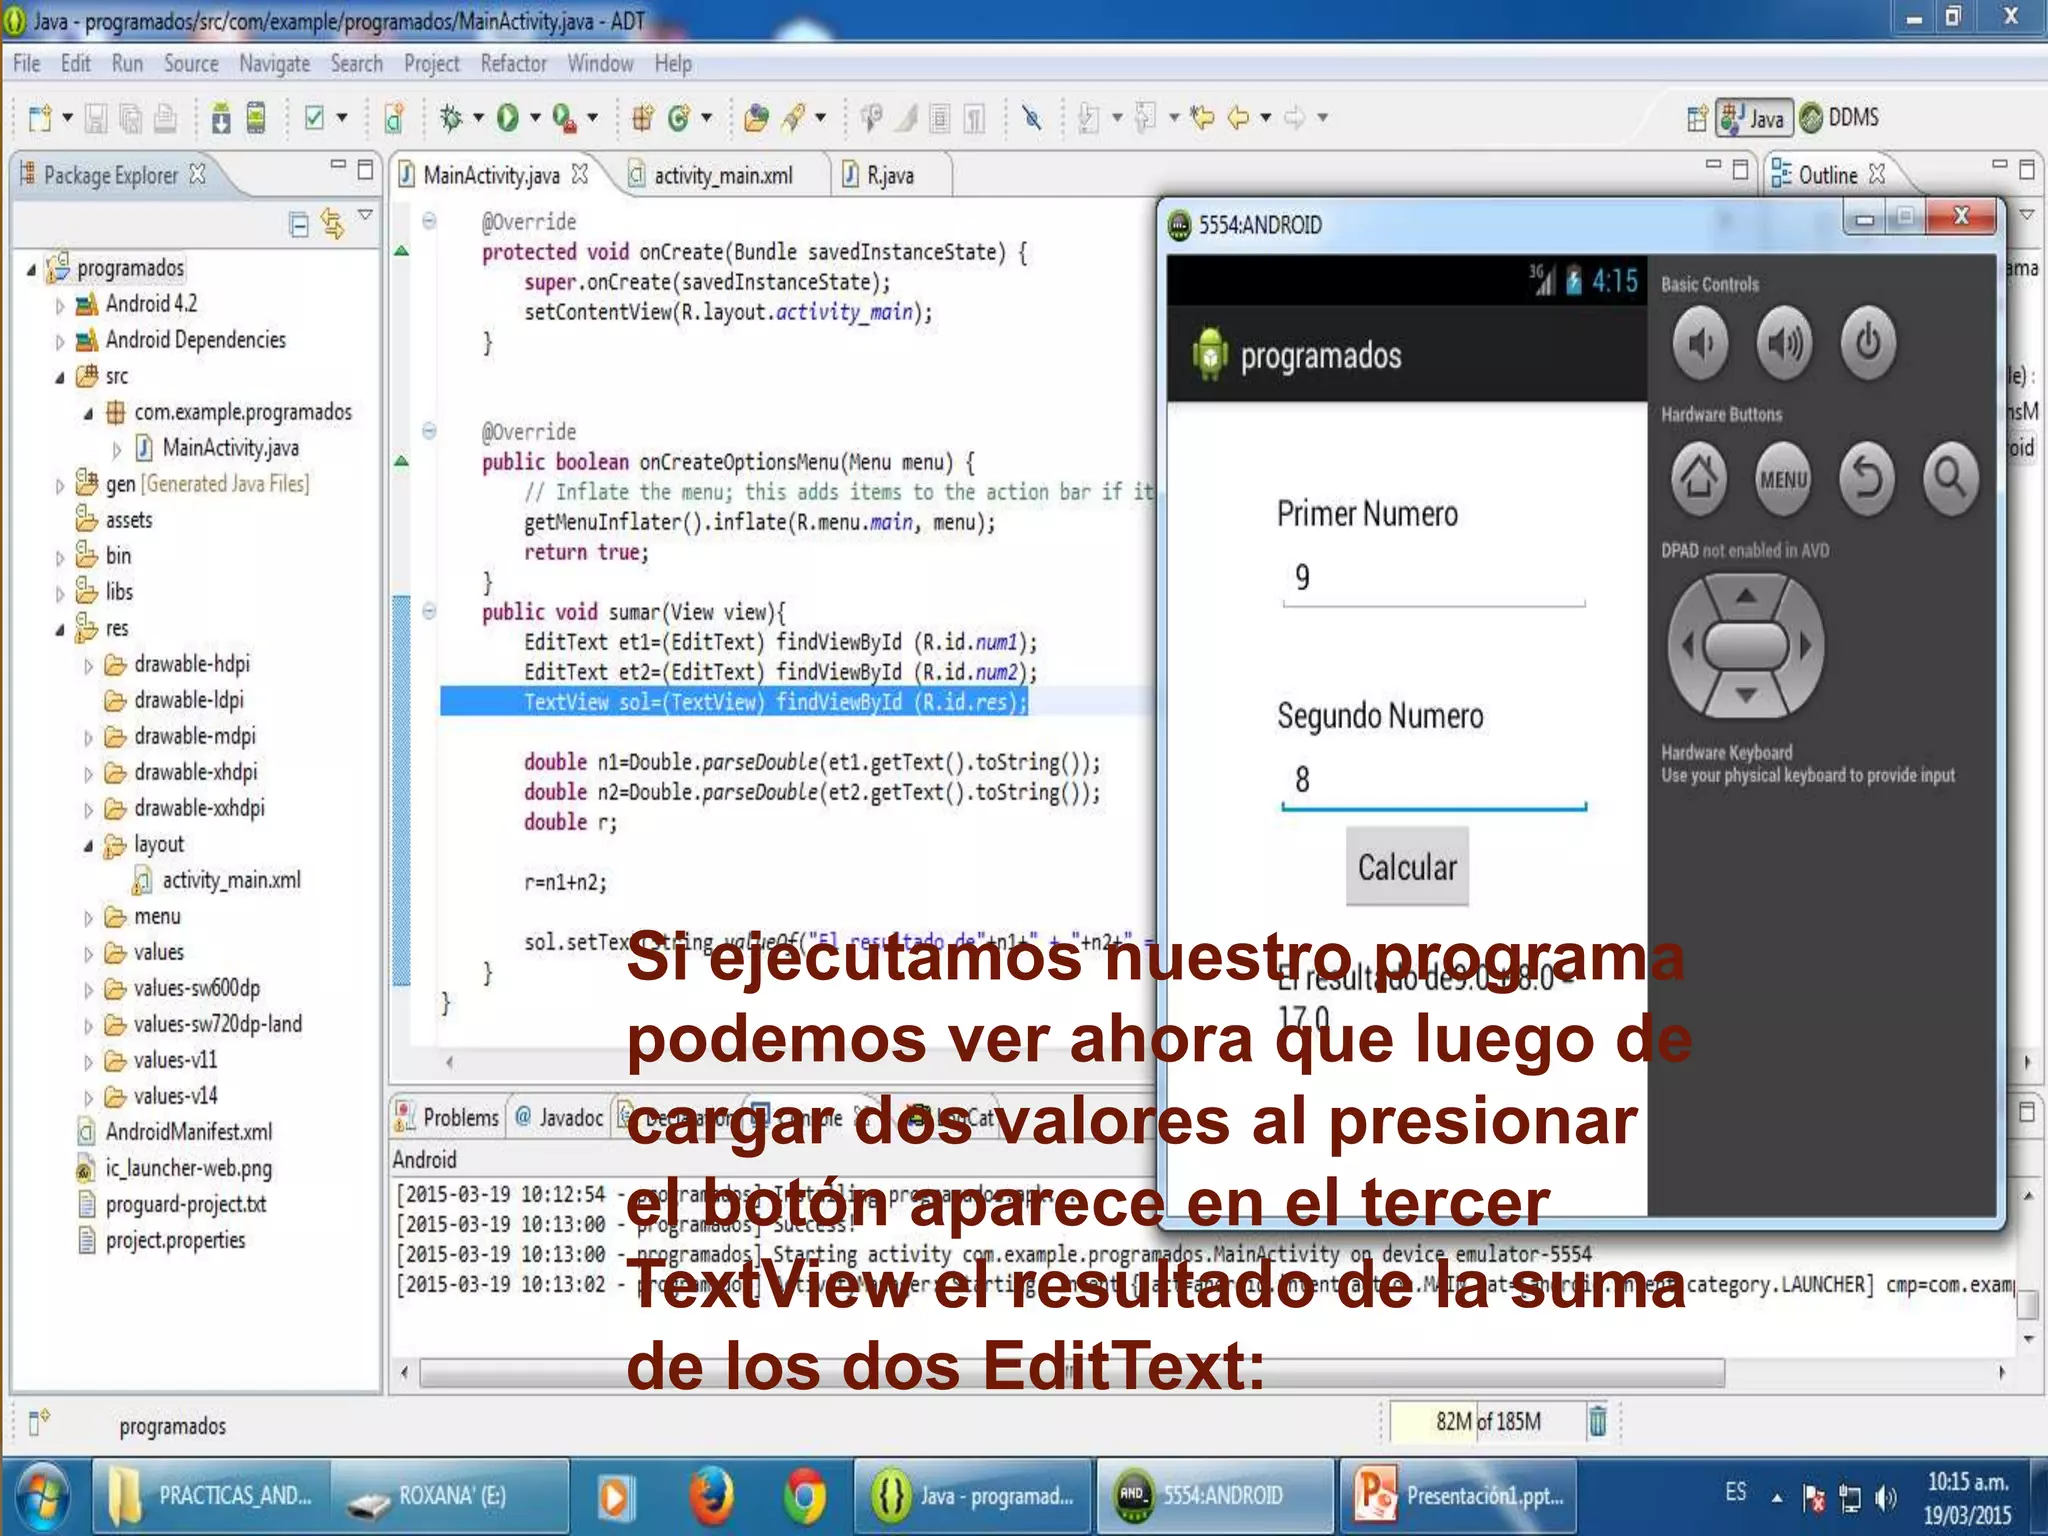Click the green Run button icon
This screenshot has height=1536, width=2048.
pyautogui.click(x=508, y=118)
